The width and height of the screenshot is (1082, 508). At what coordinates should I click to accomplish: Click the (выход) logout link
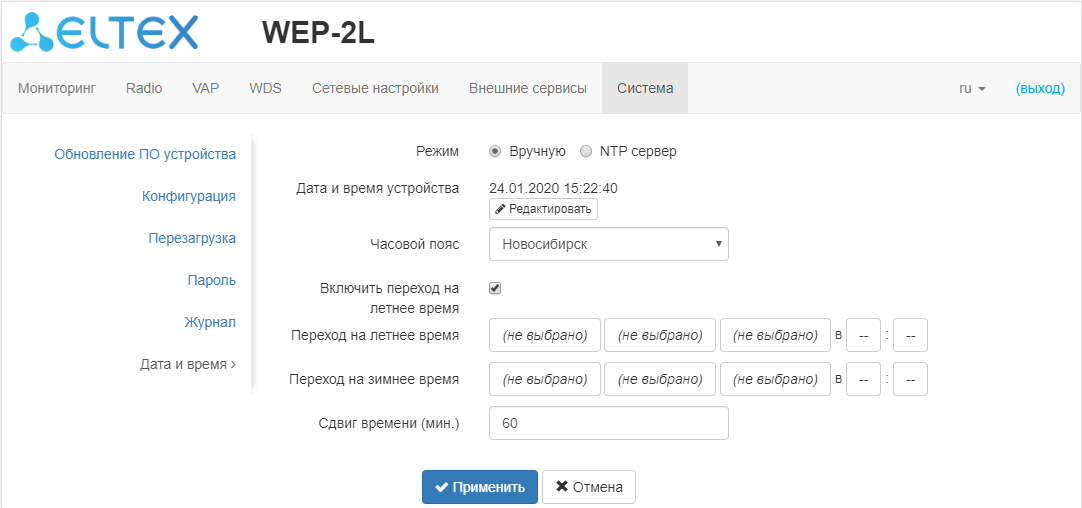click(x=1040, y=88)
